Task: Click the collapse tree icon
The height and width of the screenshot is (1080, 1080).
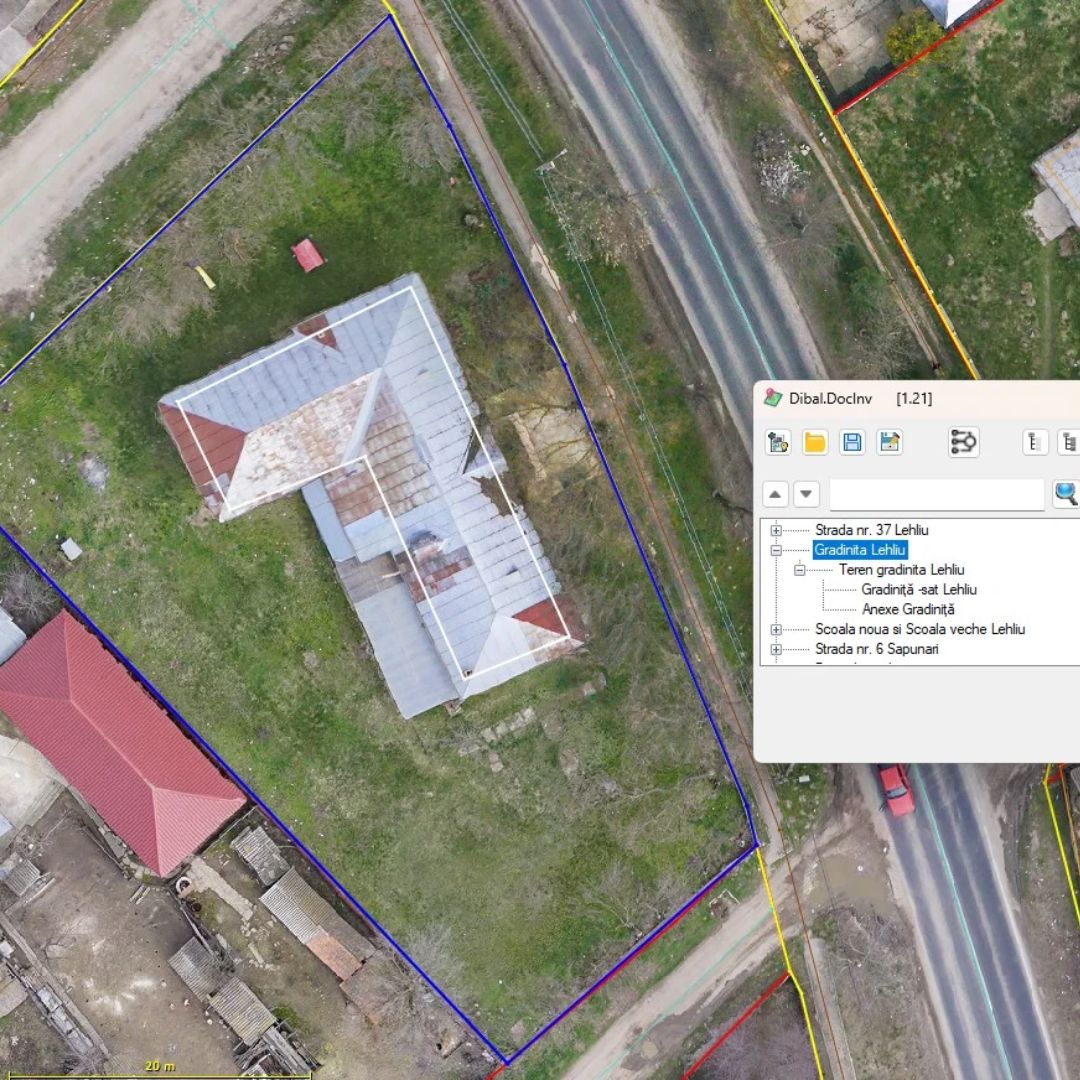Action: (1036, 442)
